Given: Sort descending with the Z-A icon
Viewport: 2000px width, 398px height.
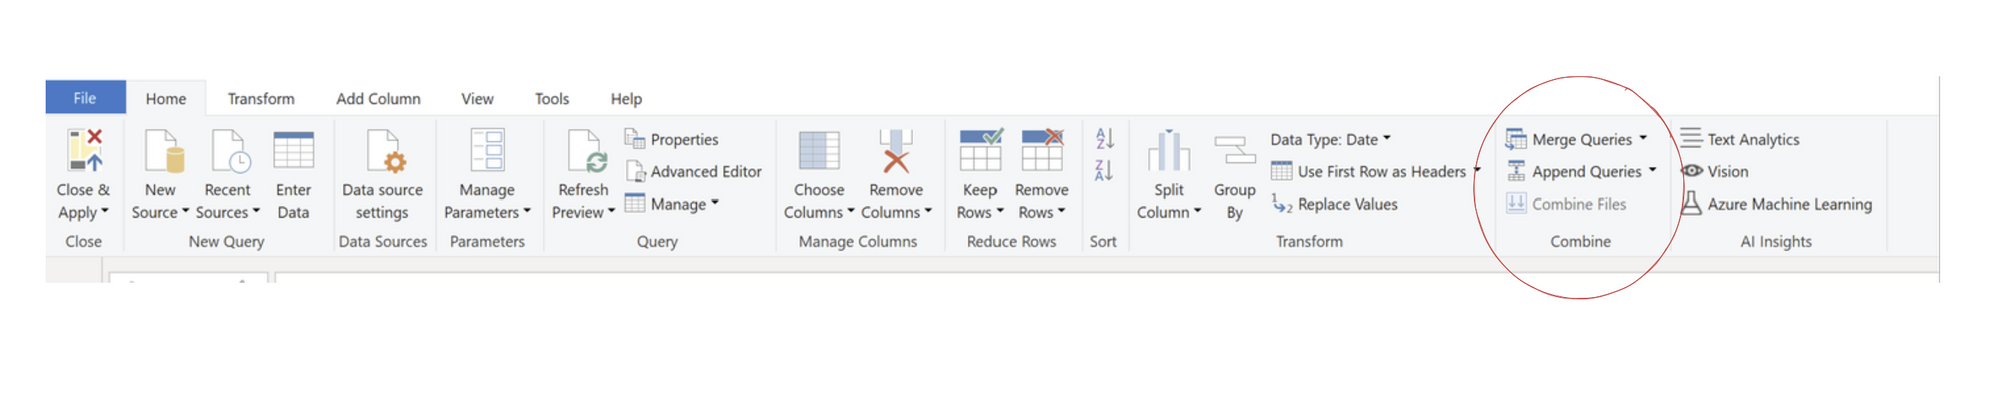Looking at the screenshot, I should tap(1104, 171).
